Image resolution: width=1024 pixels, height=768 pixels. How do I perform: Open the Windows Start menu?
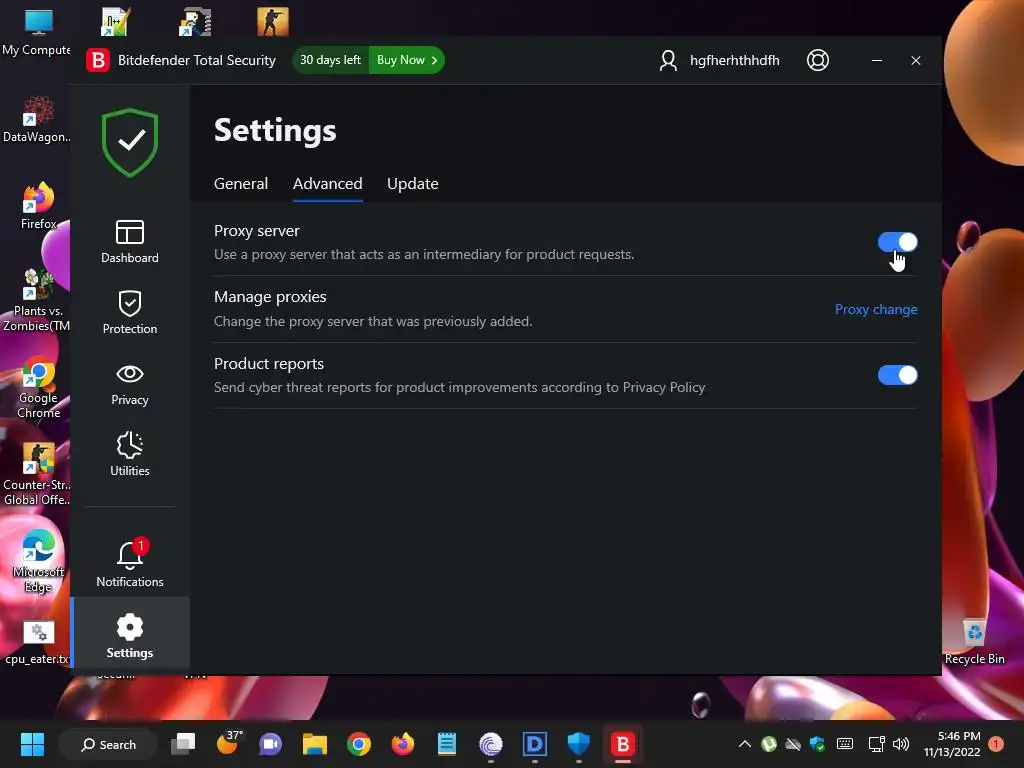tap(32, 744)
